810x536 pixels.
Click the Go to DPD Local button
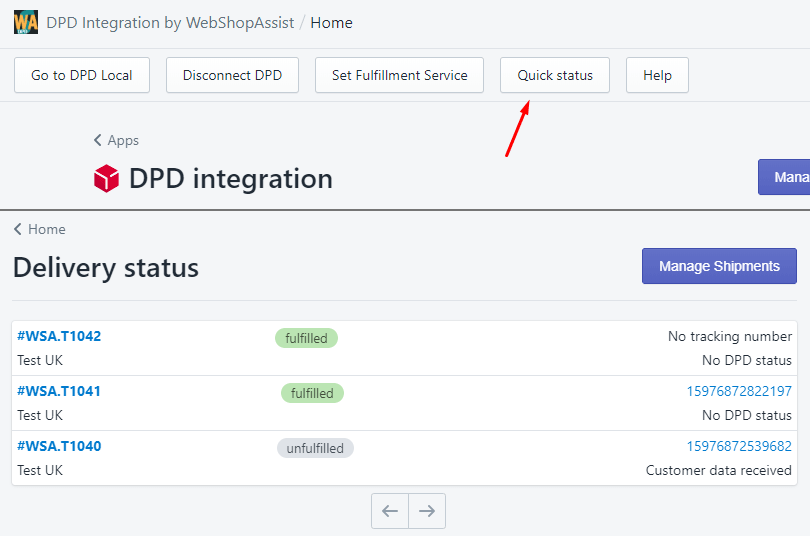tap(82, 75)
